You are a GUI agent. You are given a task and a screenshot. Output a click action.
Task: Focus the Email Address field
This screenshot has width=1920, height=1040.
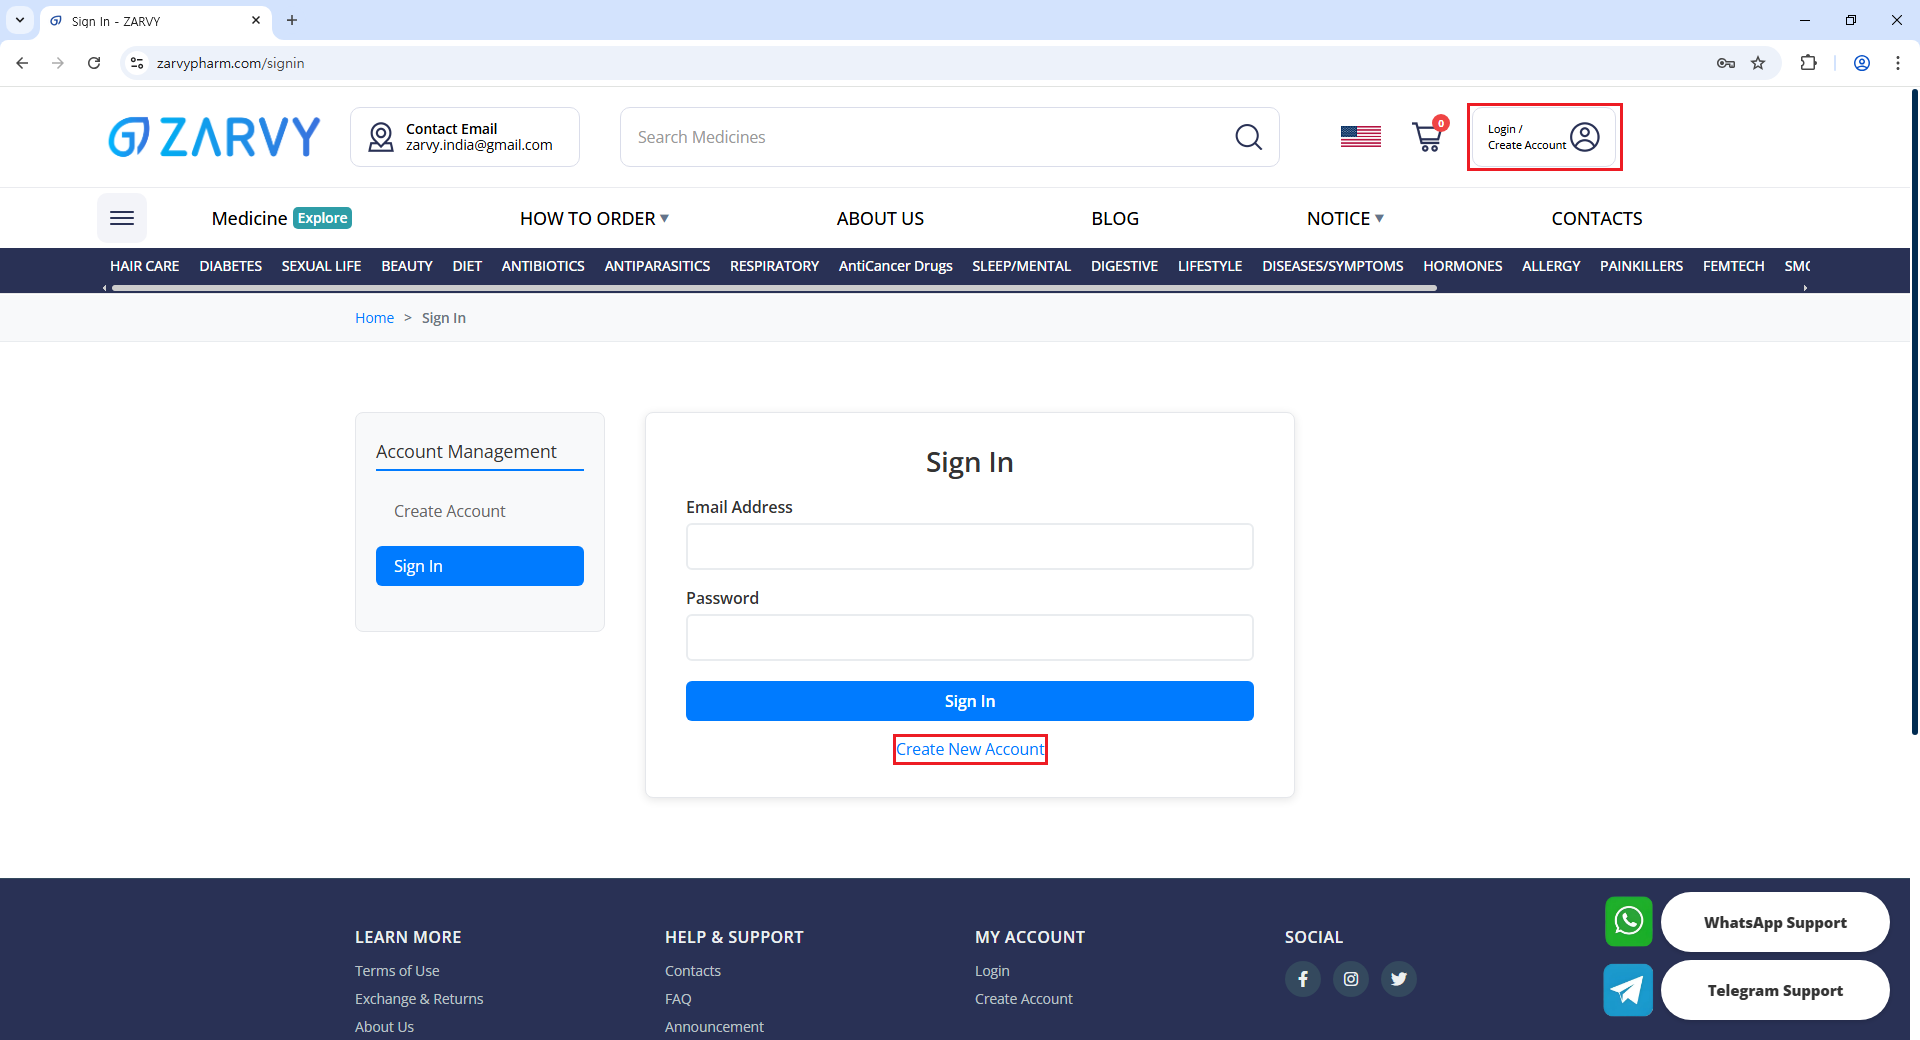point(970,547)
